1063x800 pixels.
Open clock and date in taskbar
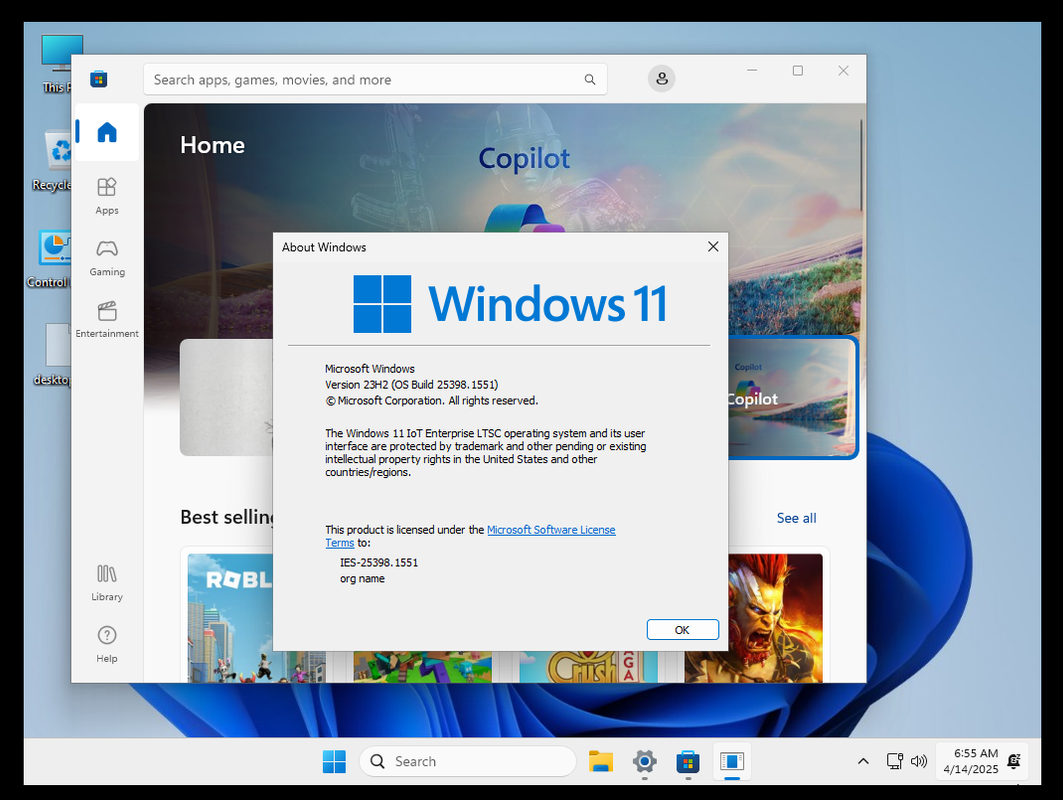click(971, 761)
